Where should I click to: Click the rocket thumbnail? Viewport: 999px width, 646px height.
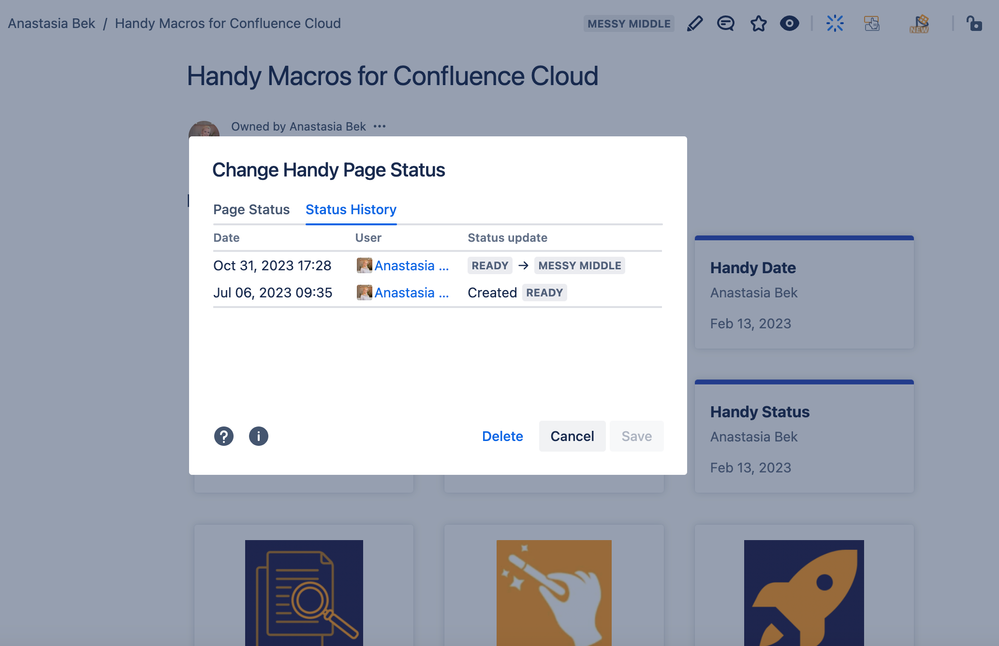pos(804,593)
